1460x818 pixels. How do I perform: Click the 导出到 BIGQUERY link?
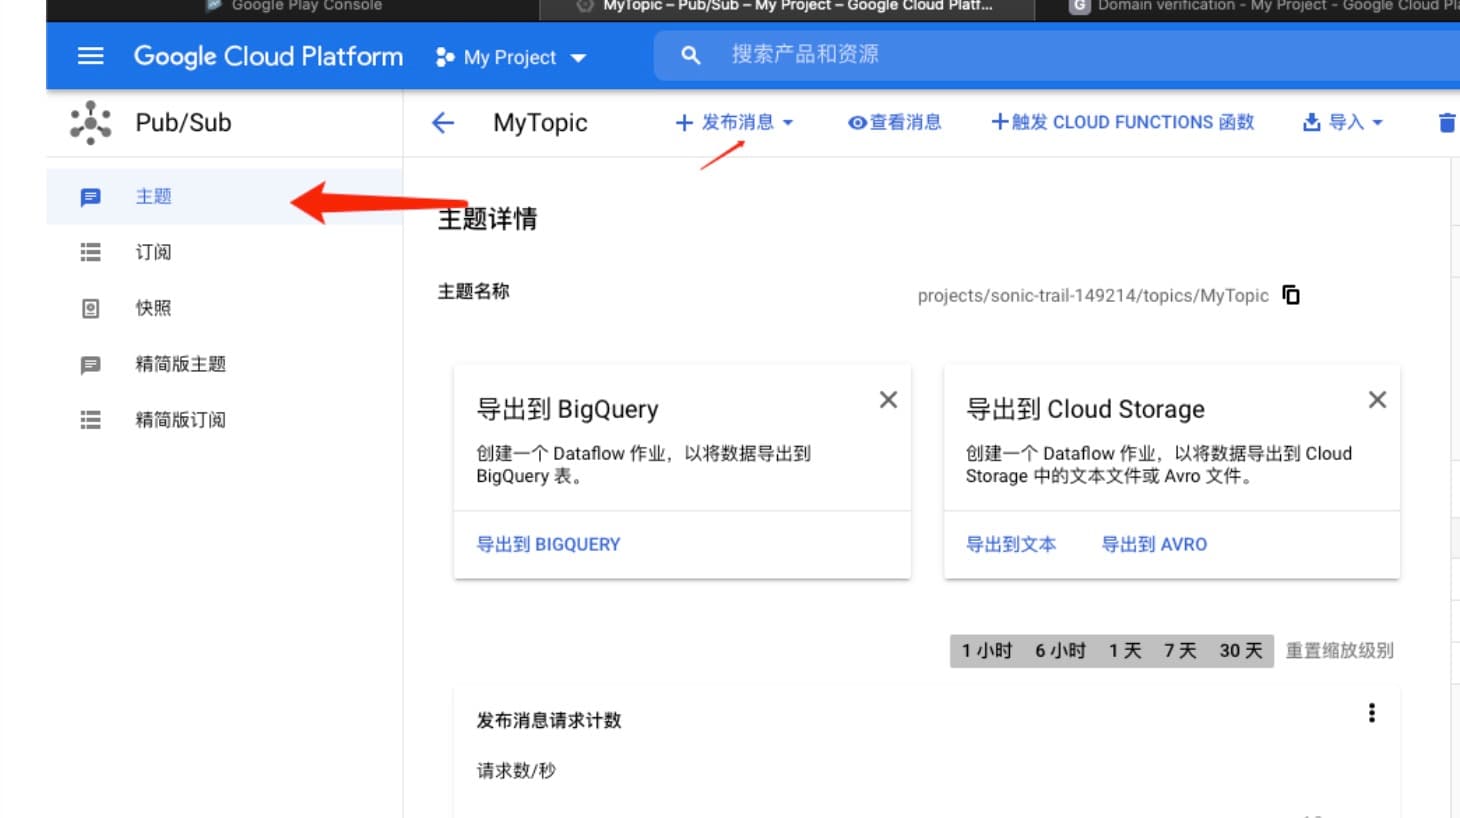click(x=548, y=545)
